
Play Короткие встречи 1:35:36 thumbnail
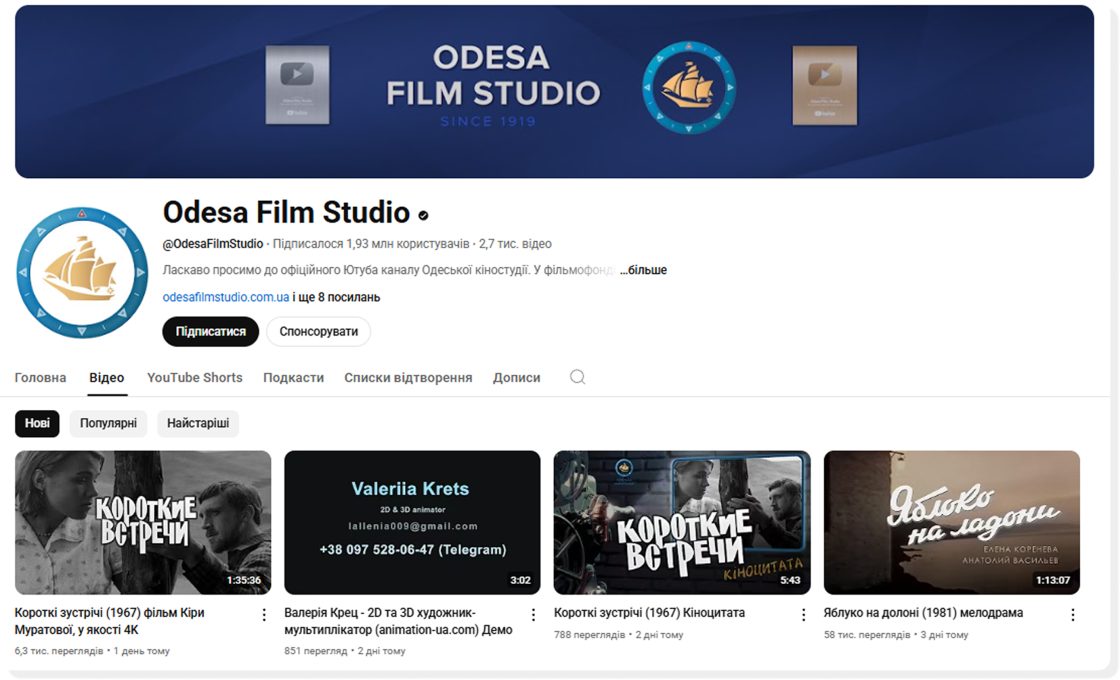click(143, 522)
